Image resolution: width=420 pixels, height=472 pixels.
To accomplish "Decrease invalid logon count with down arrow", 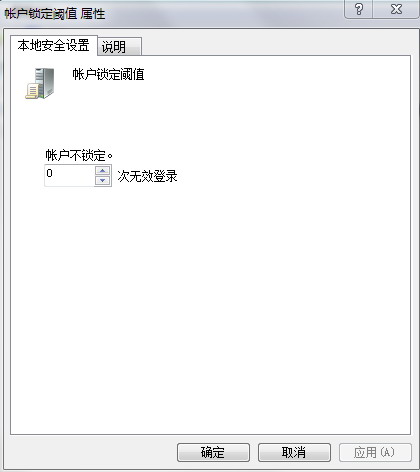I will click(x=102, y=180).
